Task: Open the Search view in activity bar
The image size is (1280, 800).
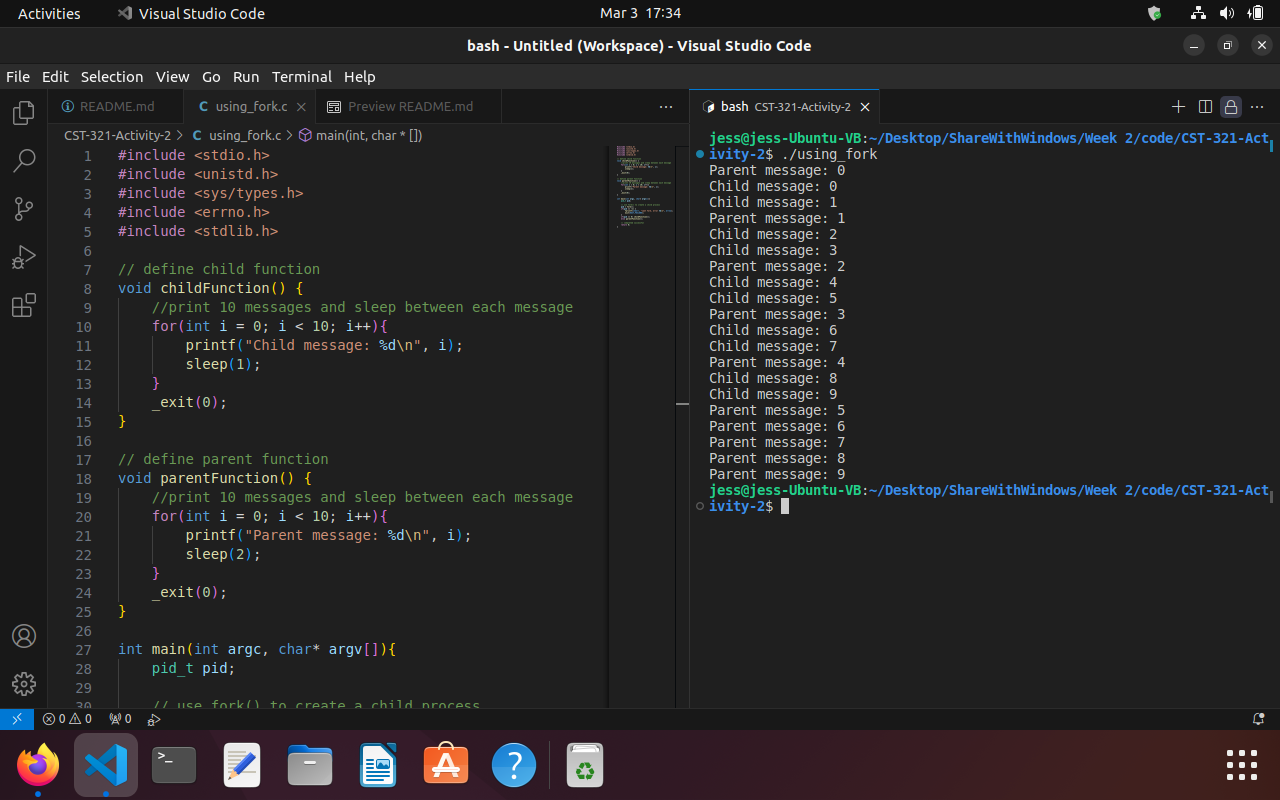Action: [x=24, y=161]
